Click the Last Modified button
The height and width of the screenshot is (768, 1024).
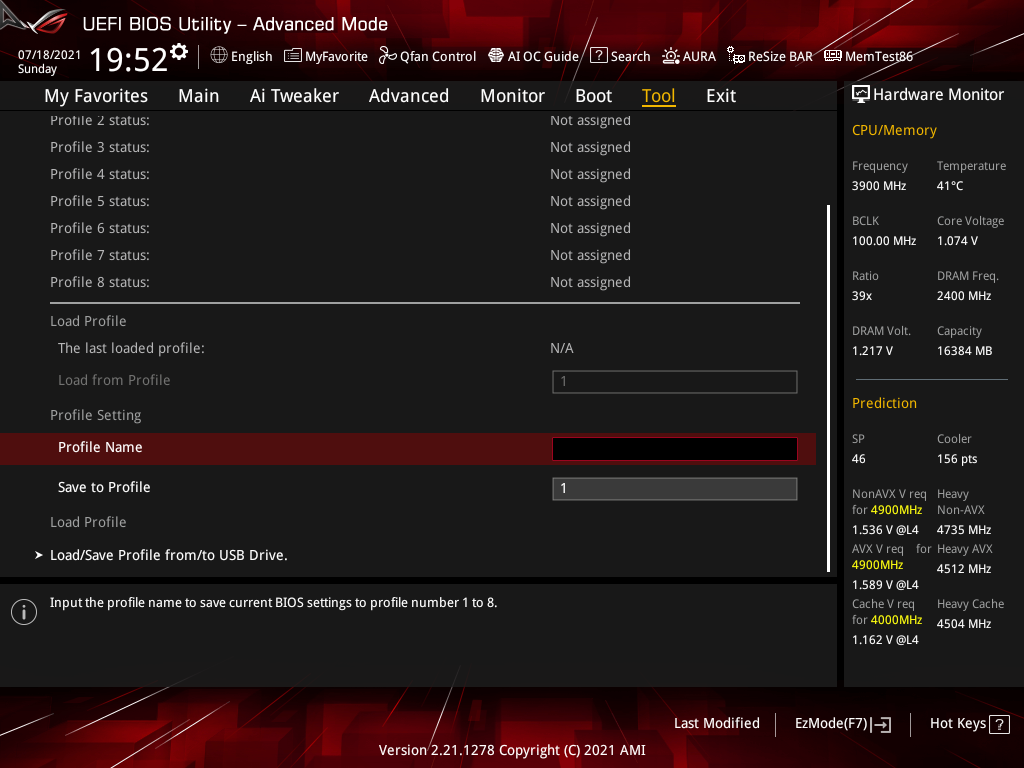click(x=716, y=723)
